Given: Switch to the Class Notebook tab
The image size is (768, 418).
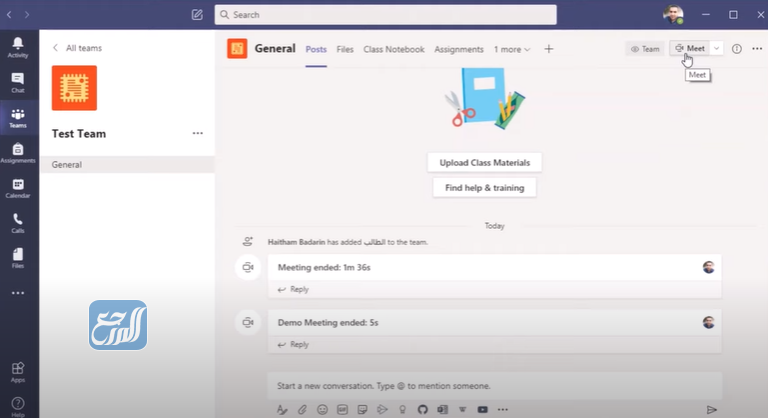Looking at the screenshot, I should (x=394, y=49).
